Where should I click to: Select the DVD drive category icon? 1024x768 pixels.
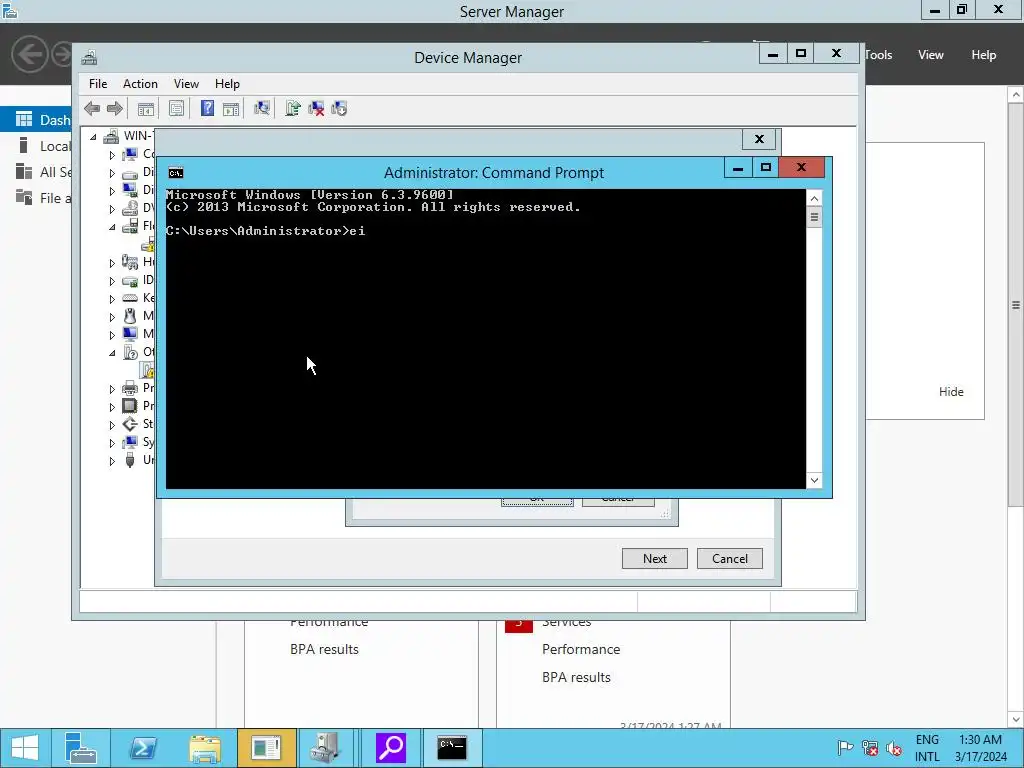pos(130,208)
